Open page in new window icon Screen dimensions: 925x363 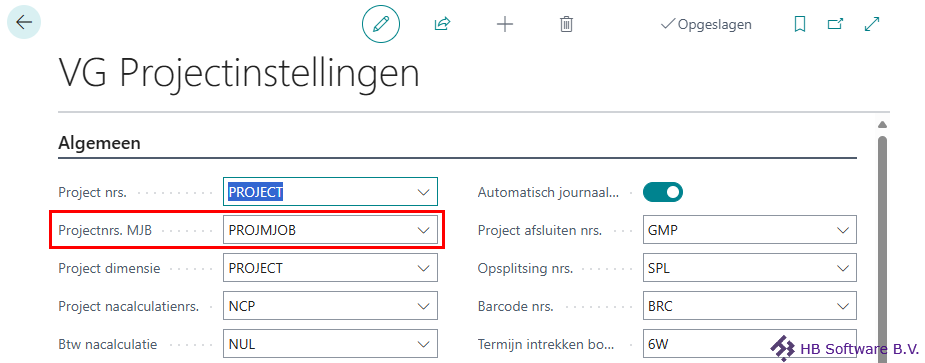(835, 24)
